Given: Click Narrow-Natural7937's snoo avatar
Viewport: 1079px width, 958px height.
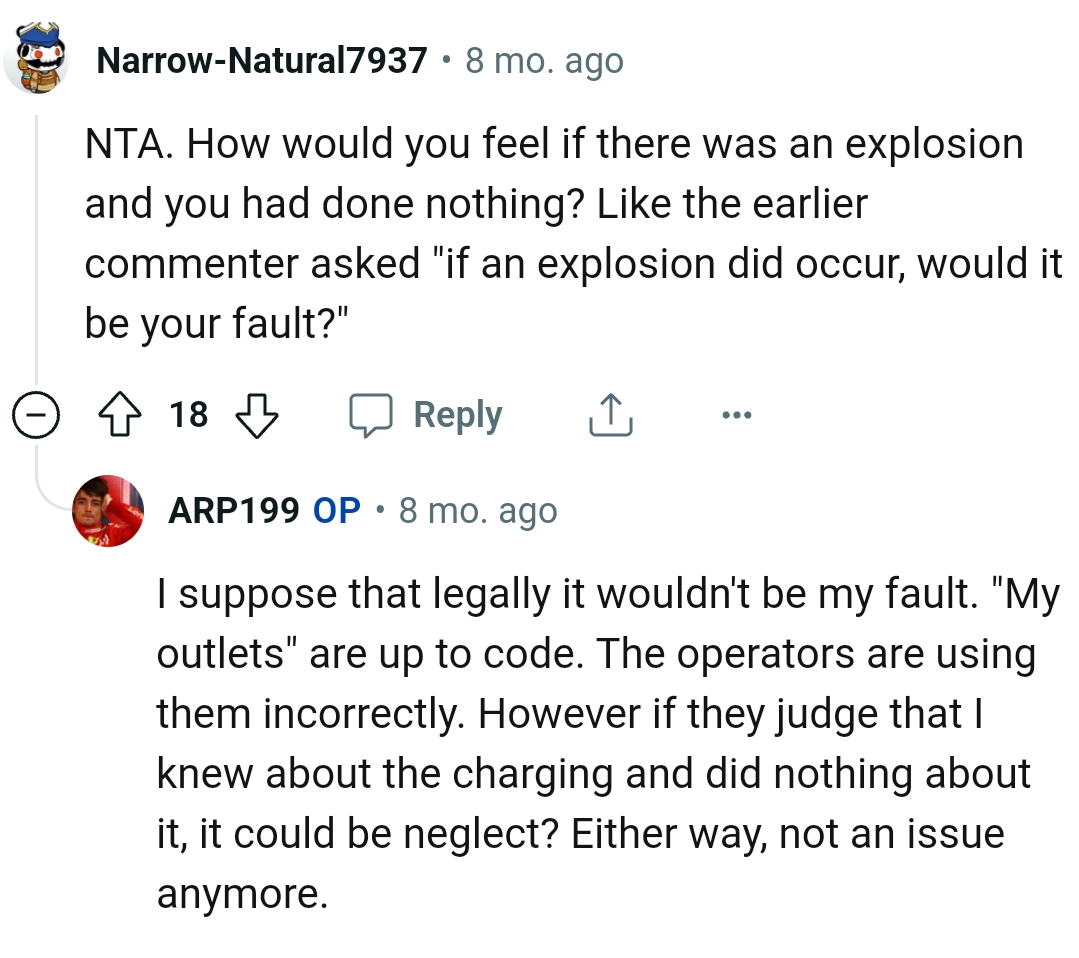Looking at the screenshot, I should tap(38, 62).
